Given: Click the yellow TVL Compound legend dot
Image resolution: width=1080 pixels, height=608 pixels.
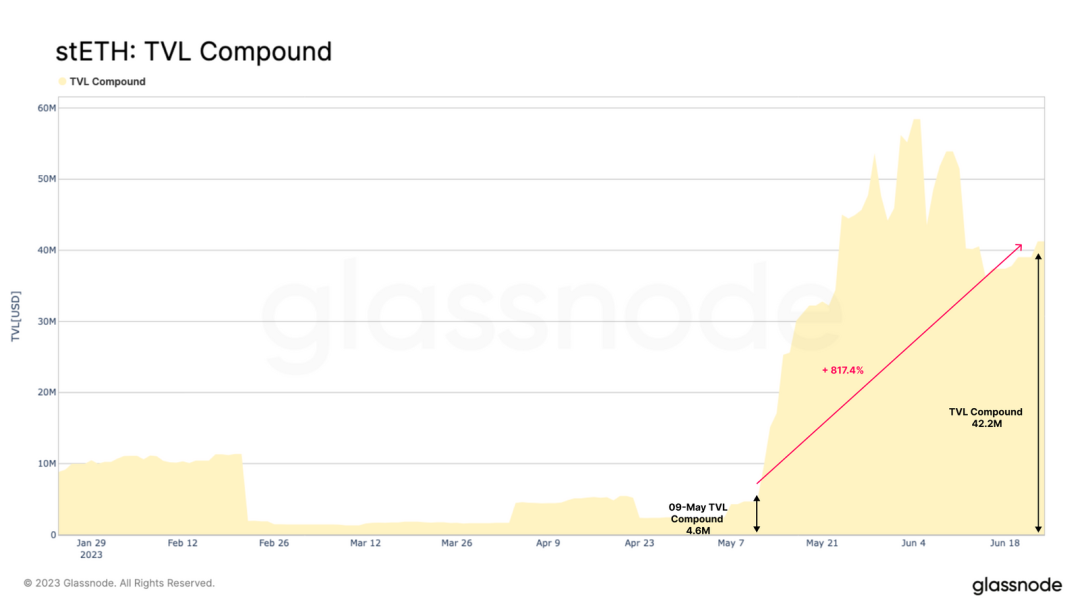Looking at the screenshot, I should pyautogui.click(x=62, y=82).
